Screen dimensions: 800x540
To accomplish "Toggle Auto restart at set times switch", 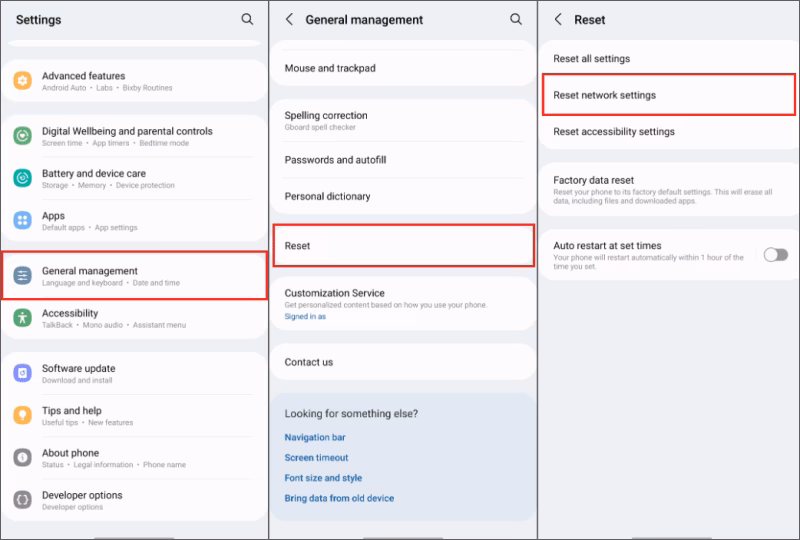I will [x=775, y=255].
